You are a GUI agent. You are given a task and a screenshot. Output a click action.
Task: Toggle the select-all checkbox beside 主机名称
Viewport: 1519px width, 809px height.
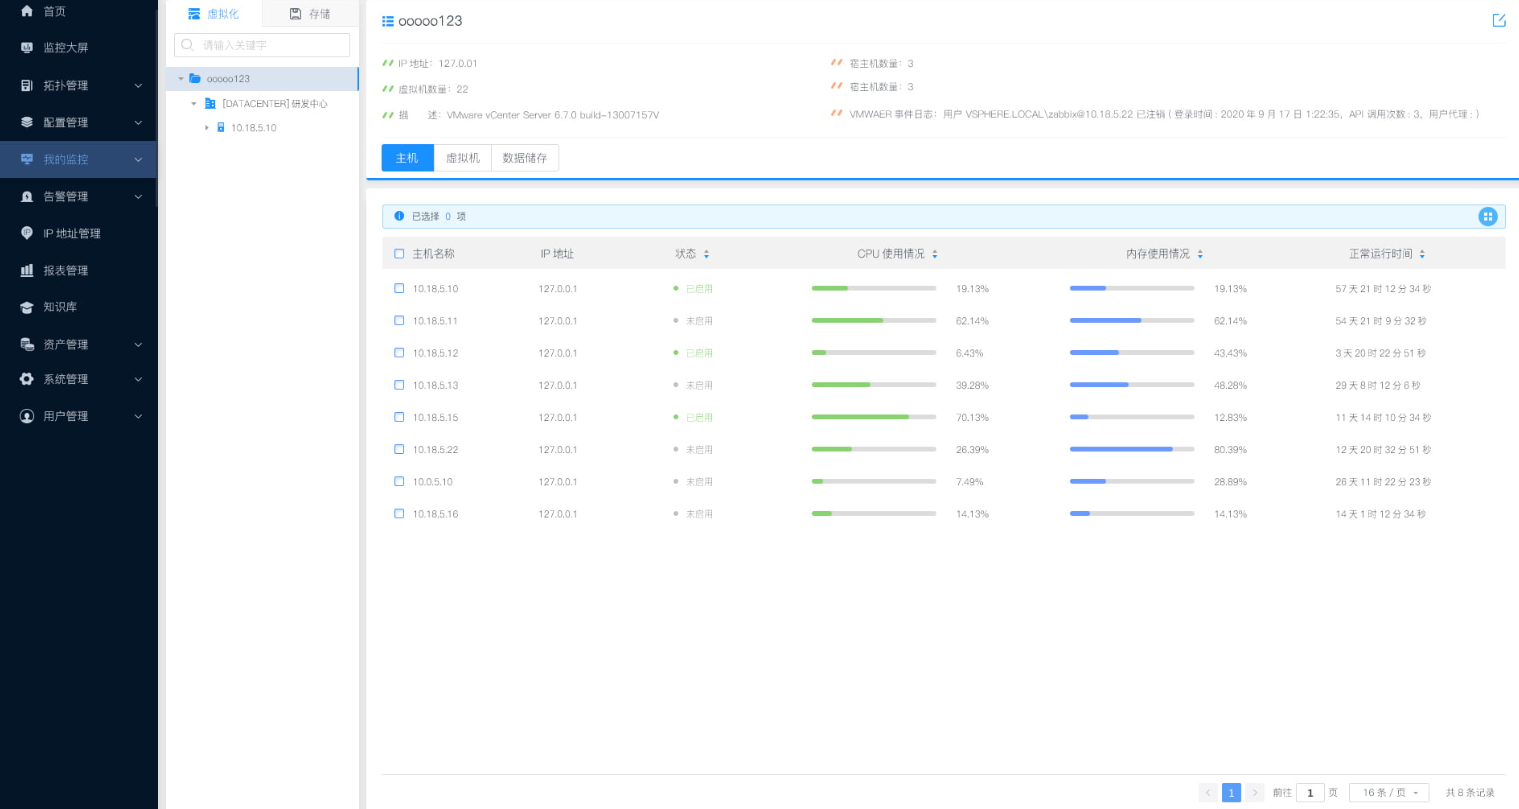399,254
